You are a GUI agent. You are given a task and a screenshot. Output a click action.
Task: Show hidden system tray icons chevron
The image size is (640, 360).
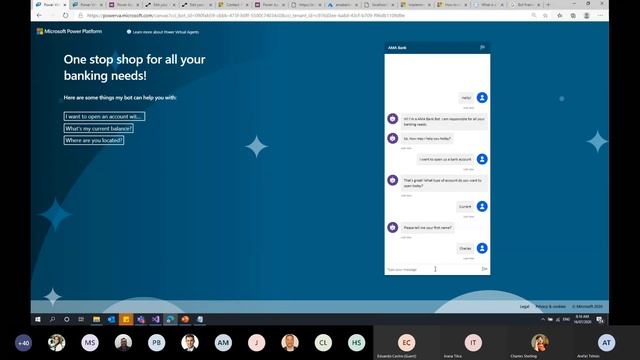click(x=542, y=319)
